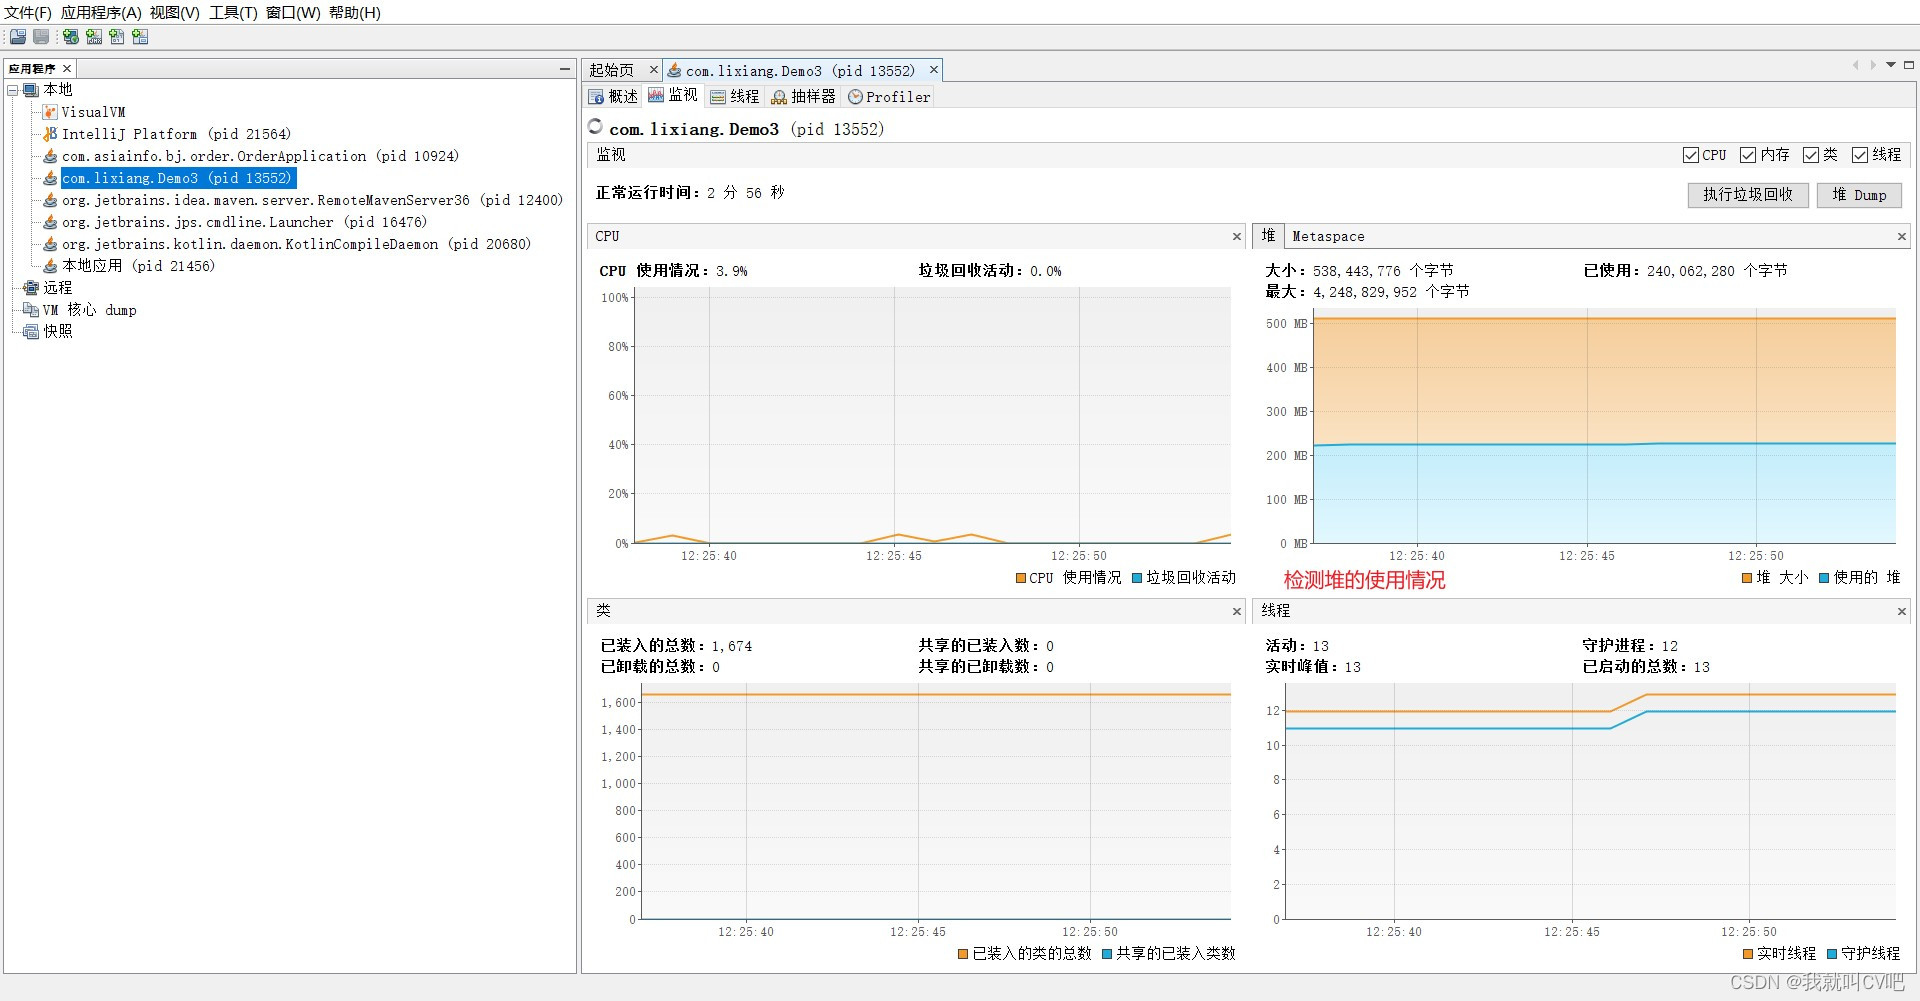Click the 远程 remote hosts icon
This screenshot has width=1920, height=1001.
point(31,288)
